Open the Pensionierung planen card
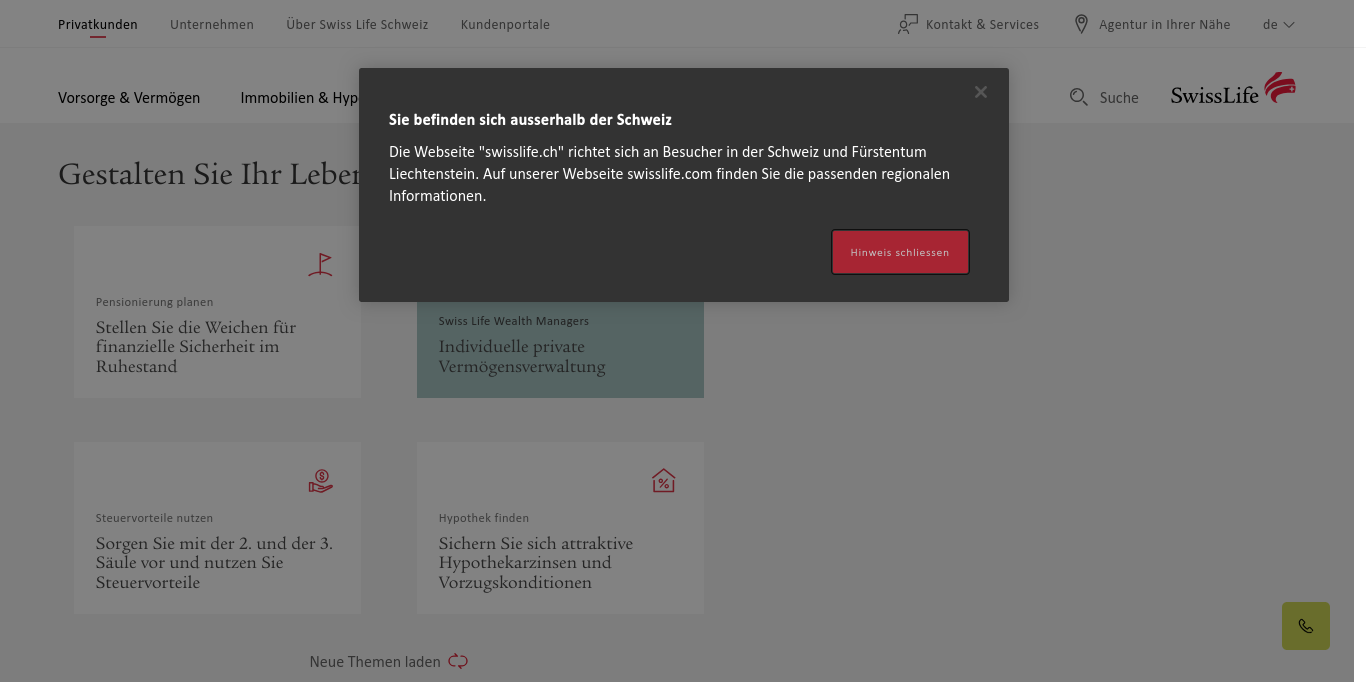1366x682 pixels. click(217, 312)
